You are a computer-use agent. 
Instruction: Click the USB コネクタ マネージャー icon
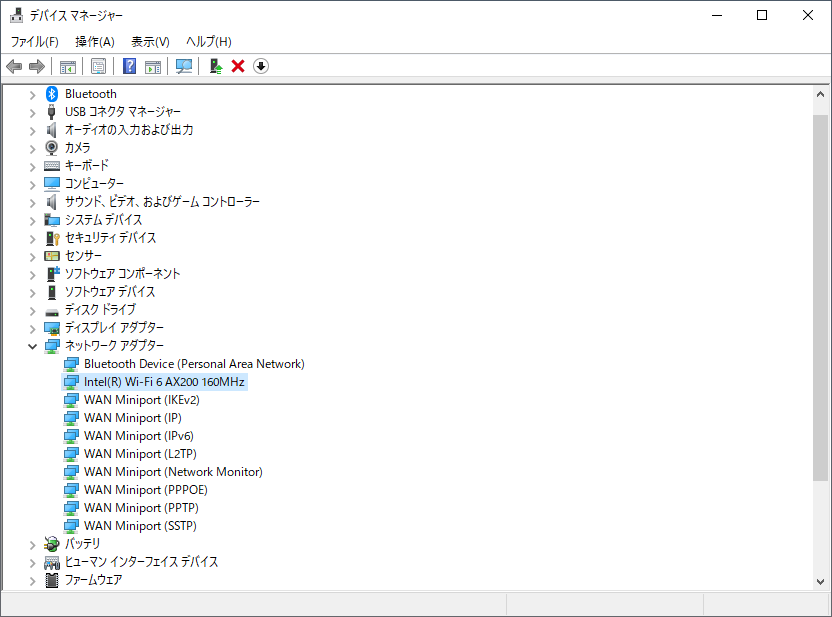[x=51, y=112]
